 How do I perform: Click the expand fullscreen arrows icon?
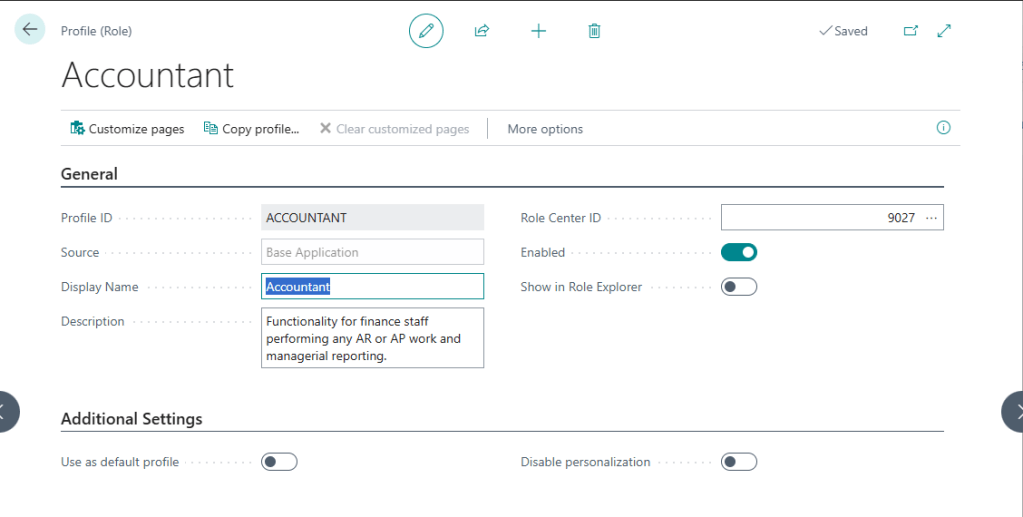click(944, 31)
